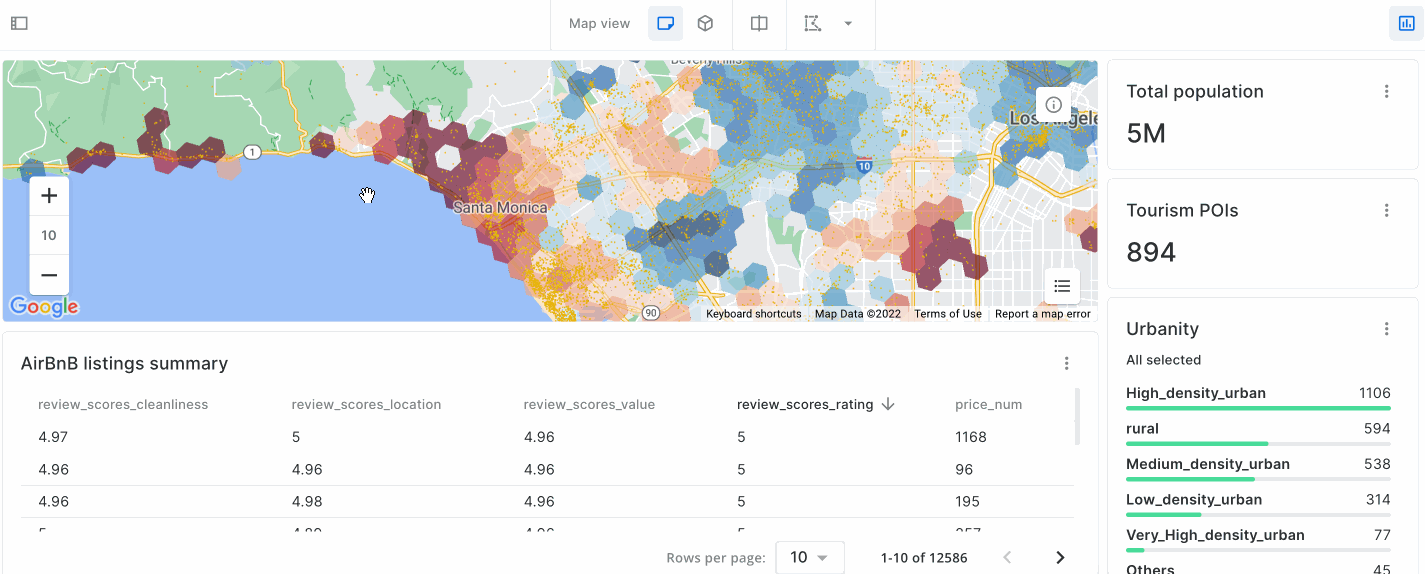1425x574 pixels.
Task: Zoom out on the map
Action: [x=49, y=275]
